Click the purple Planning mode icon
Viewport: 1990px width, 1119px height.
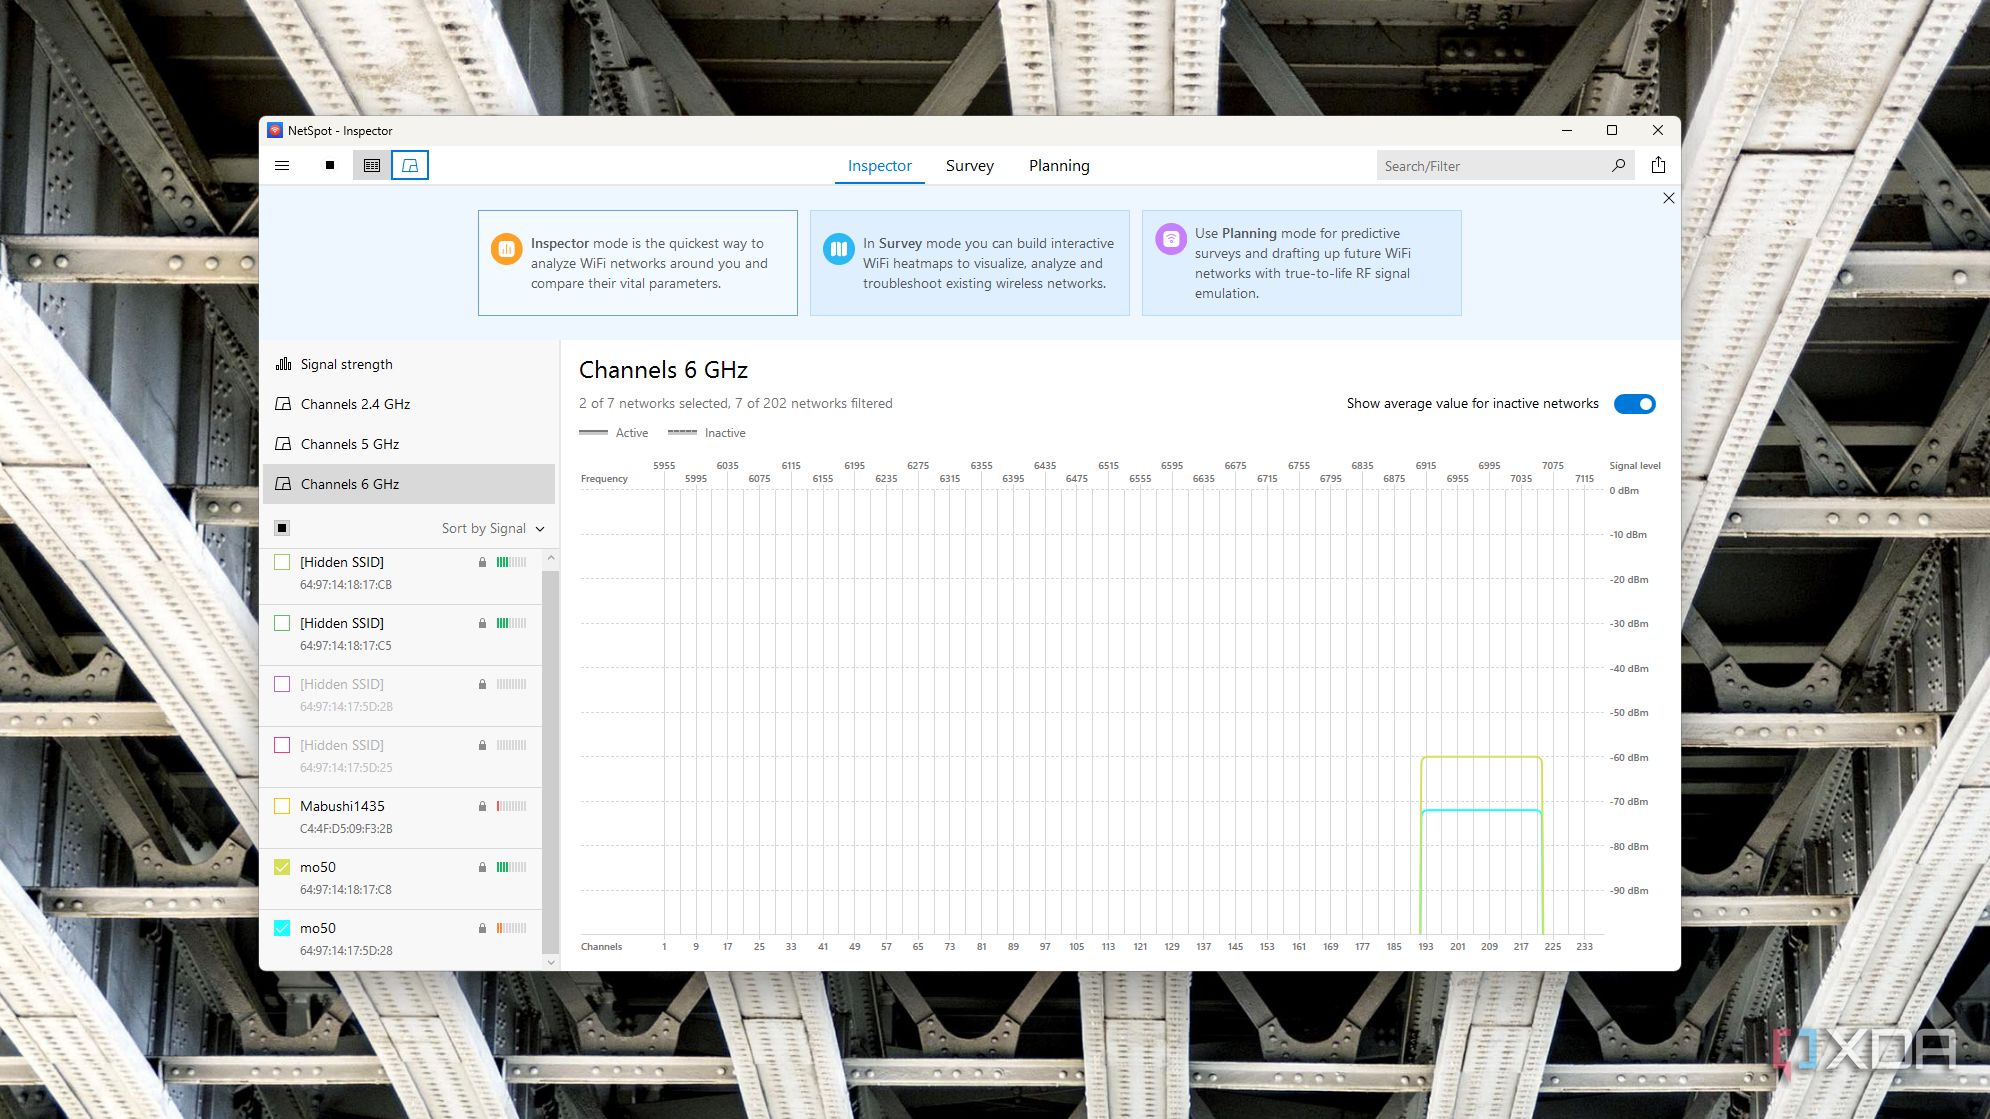coord(1171,239)
